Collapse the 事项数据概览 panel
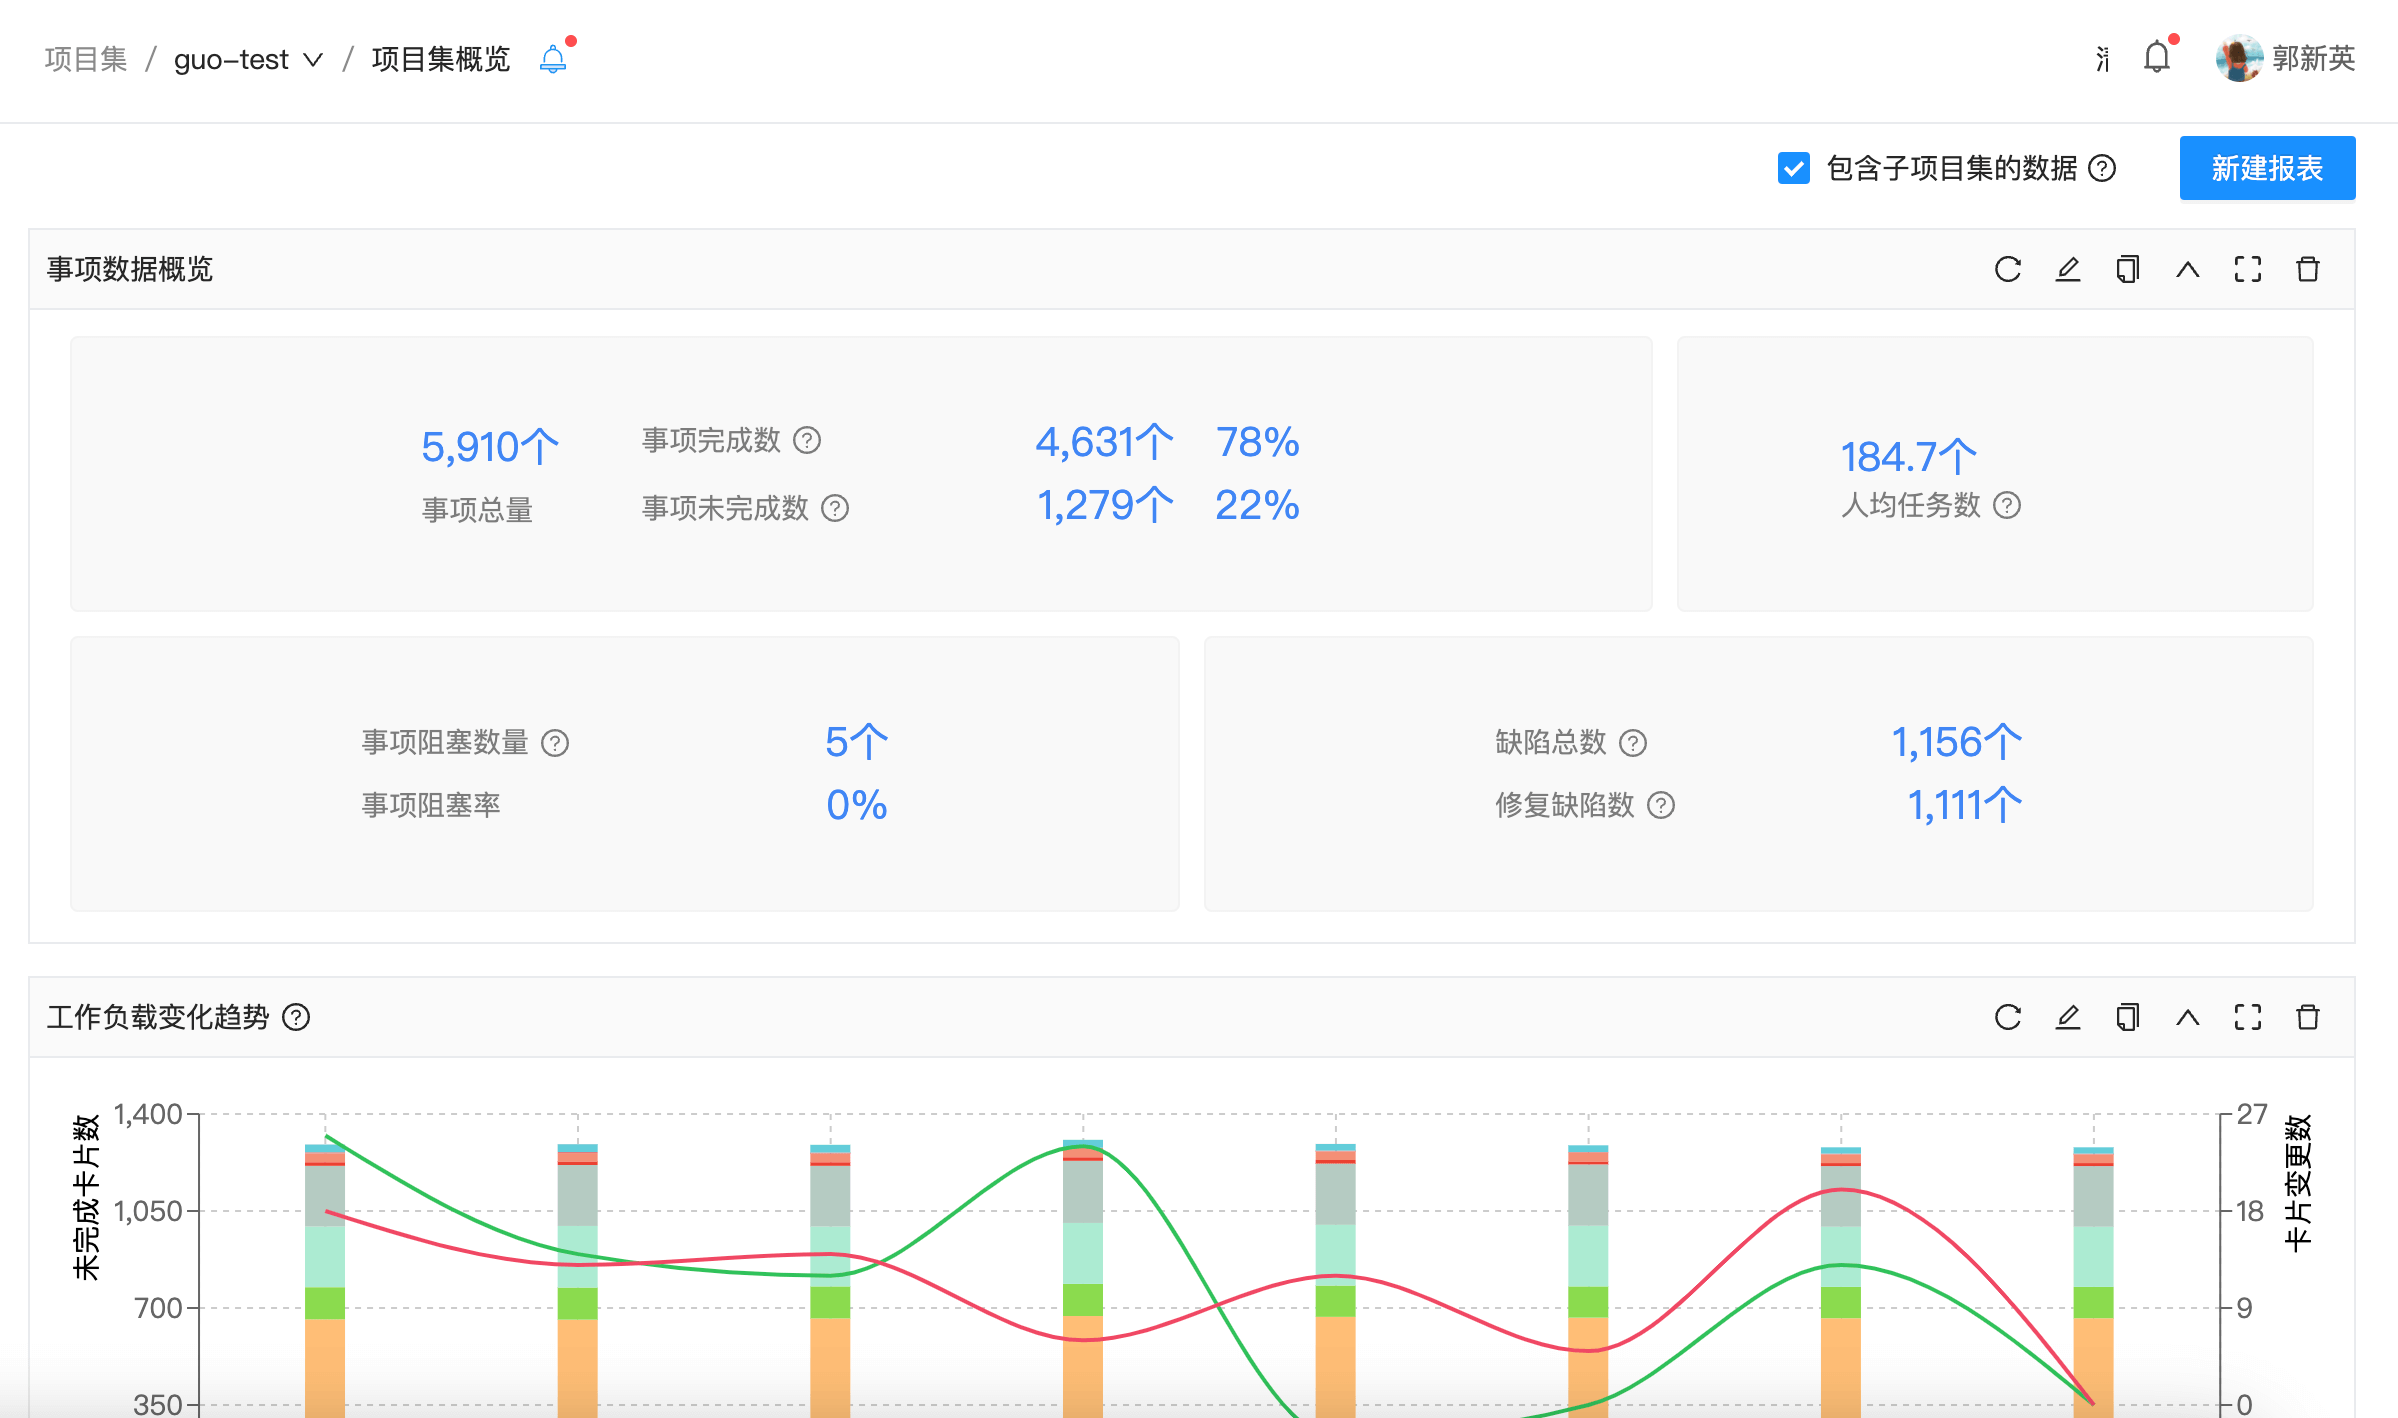The height and width of the screenshot is (1418, 2398). tap(2187, 269)
